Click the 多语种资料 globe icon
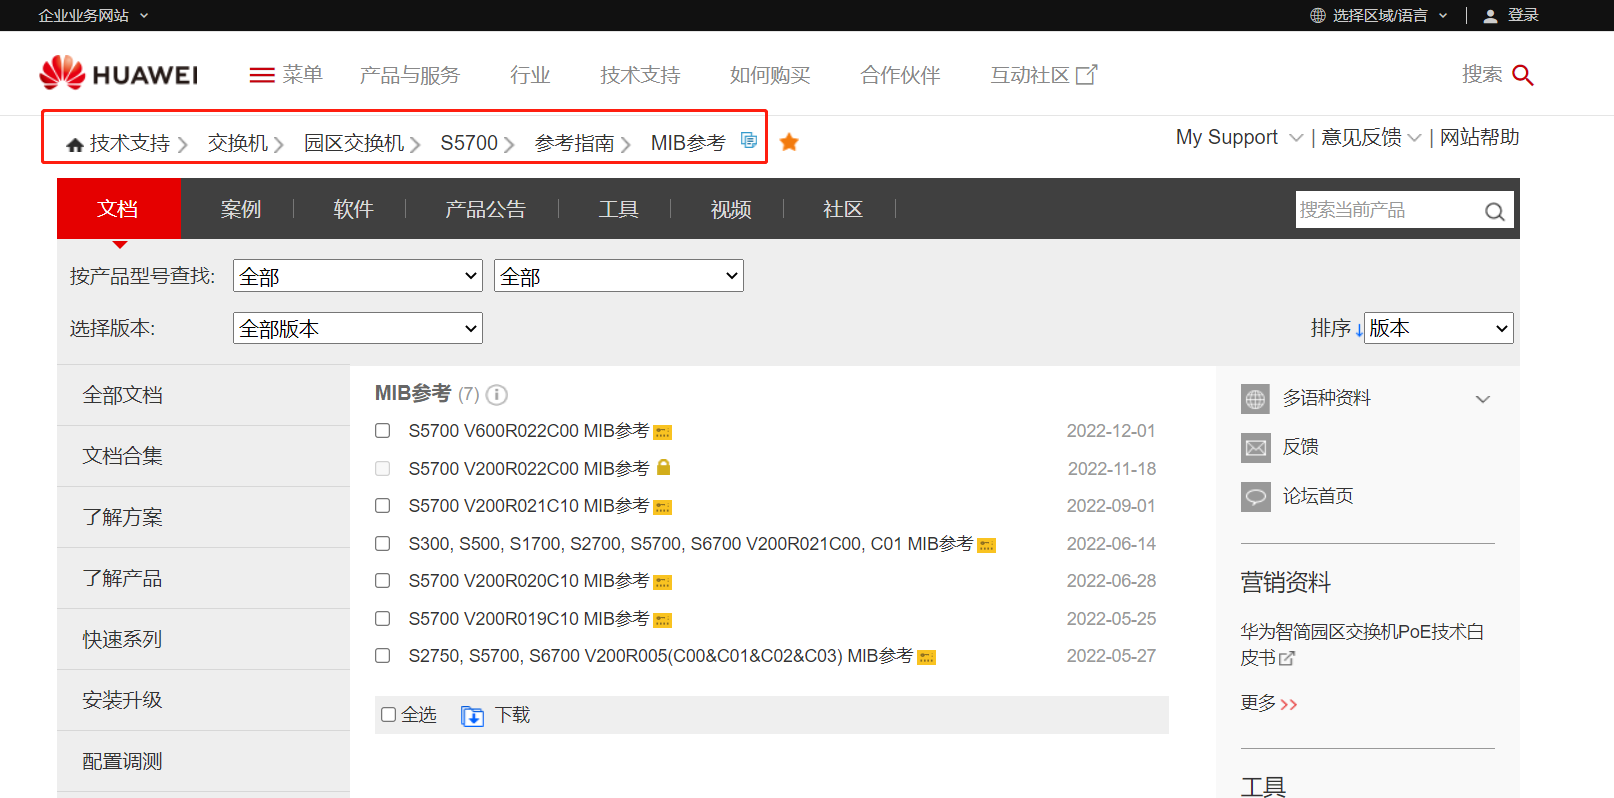Screen dimensions: 1614x798 [x=1255, y=399]
